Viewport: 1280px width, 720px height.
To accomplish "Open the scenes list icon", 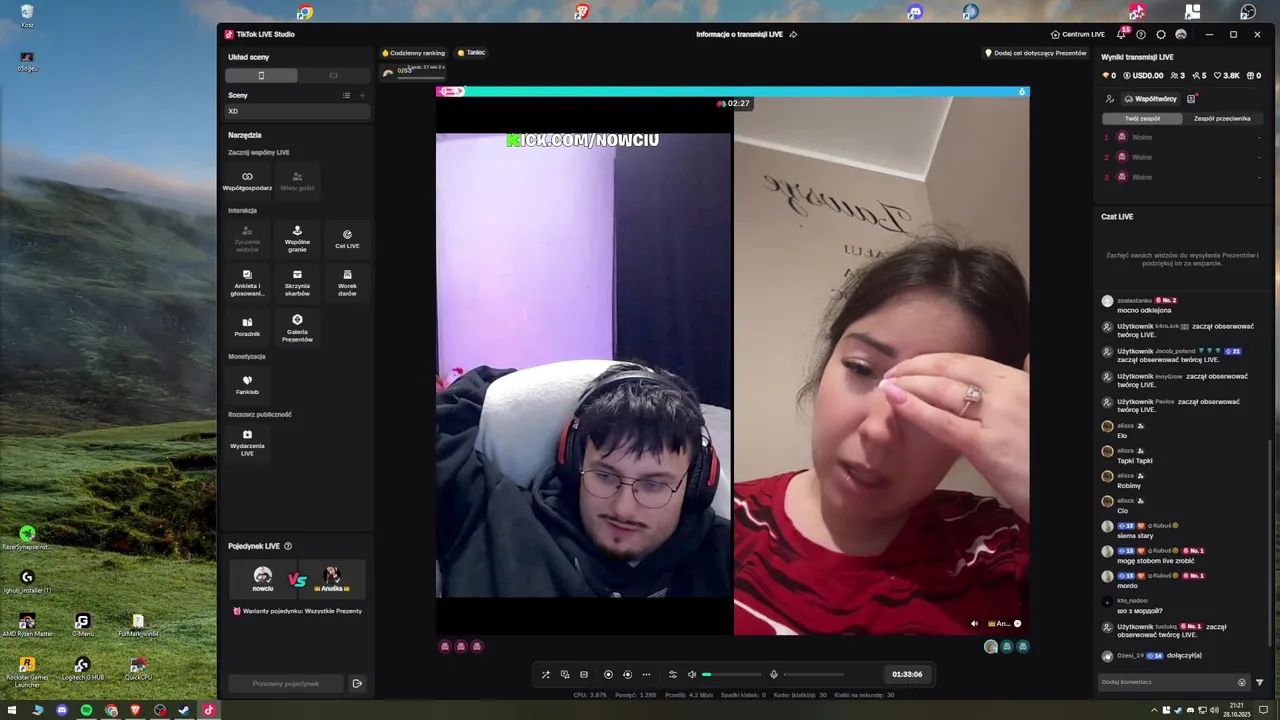I will click(346, 95).
